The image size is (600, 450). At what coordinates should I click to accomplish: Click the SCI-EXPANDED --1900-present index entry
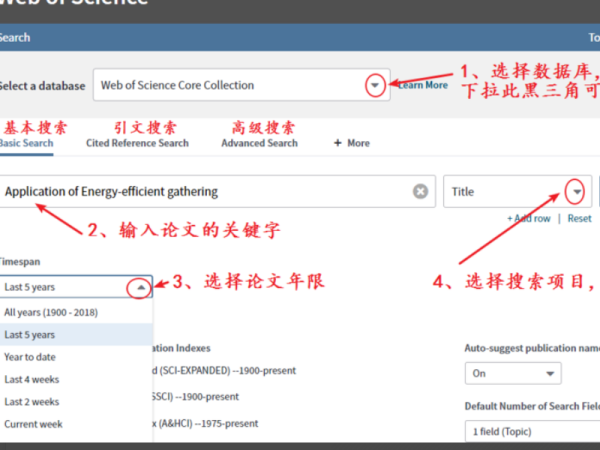click(224, 370)
